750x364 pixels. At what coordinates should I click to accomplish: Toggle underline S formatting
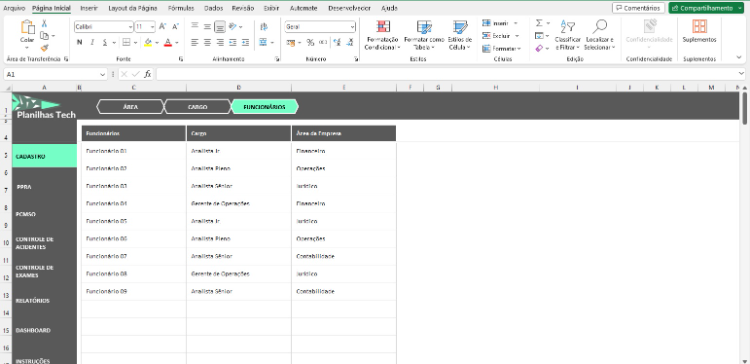pos(105,43)
